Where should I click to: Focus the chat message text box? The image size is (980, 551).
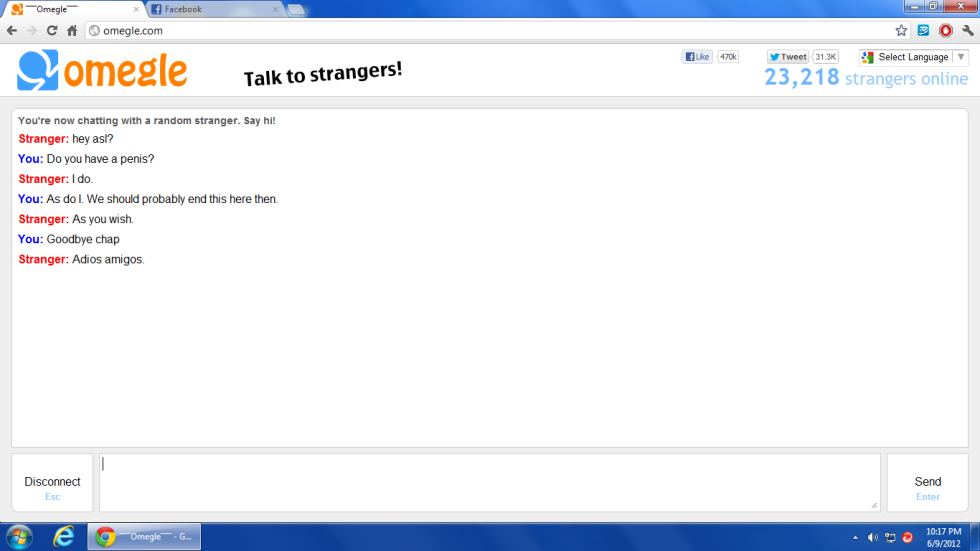489,483
